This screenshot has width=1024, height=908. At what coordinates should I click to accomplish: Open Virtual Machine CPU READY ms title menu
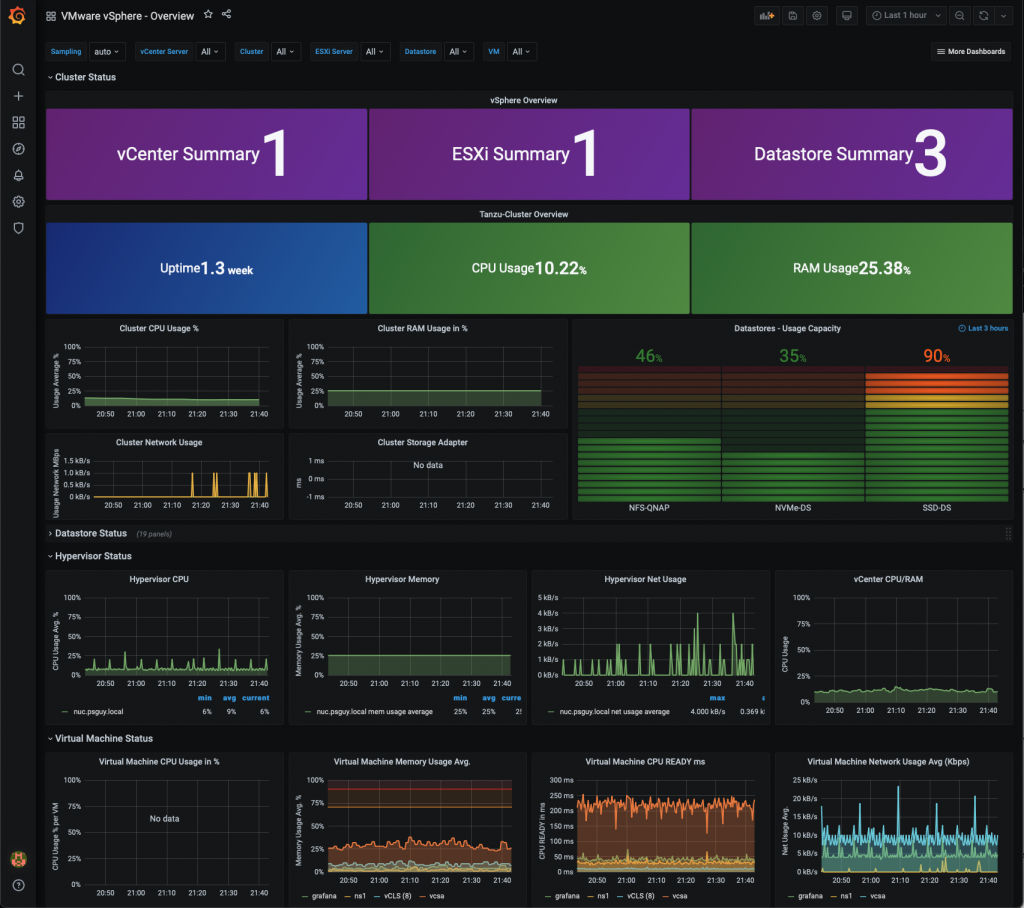(x=645, y=762)
